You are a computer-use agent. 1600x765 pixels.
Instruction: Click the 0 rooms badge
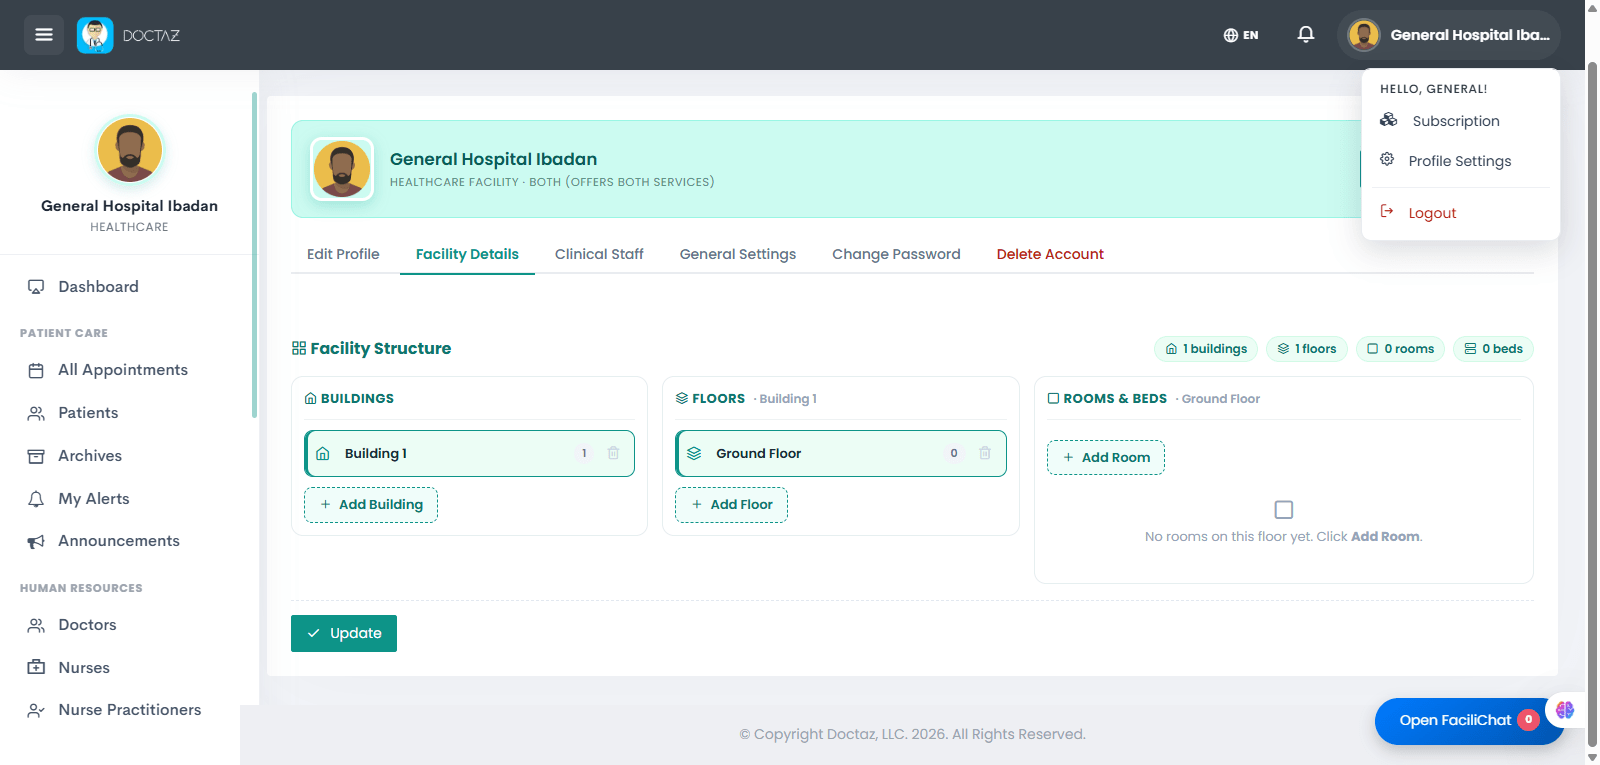[1400, 349]
